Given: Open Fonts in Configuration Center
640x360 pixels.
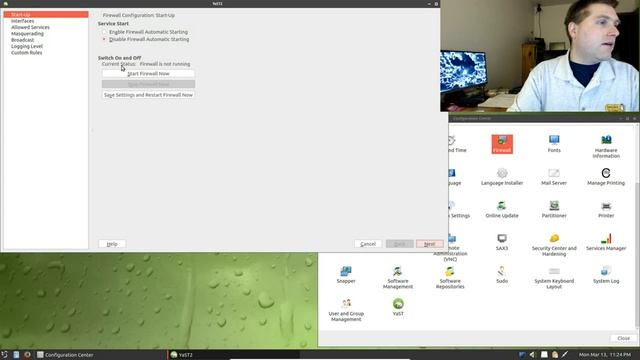Looking at the screenshot, I should pos(554,144).
